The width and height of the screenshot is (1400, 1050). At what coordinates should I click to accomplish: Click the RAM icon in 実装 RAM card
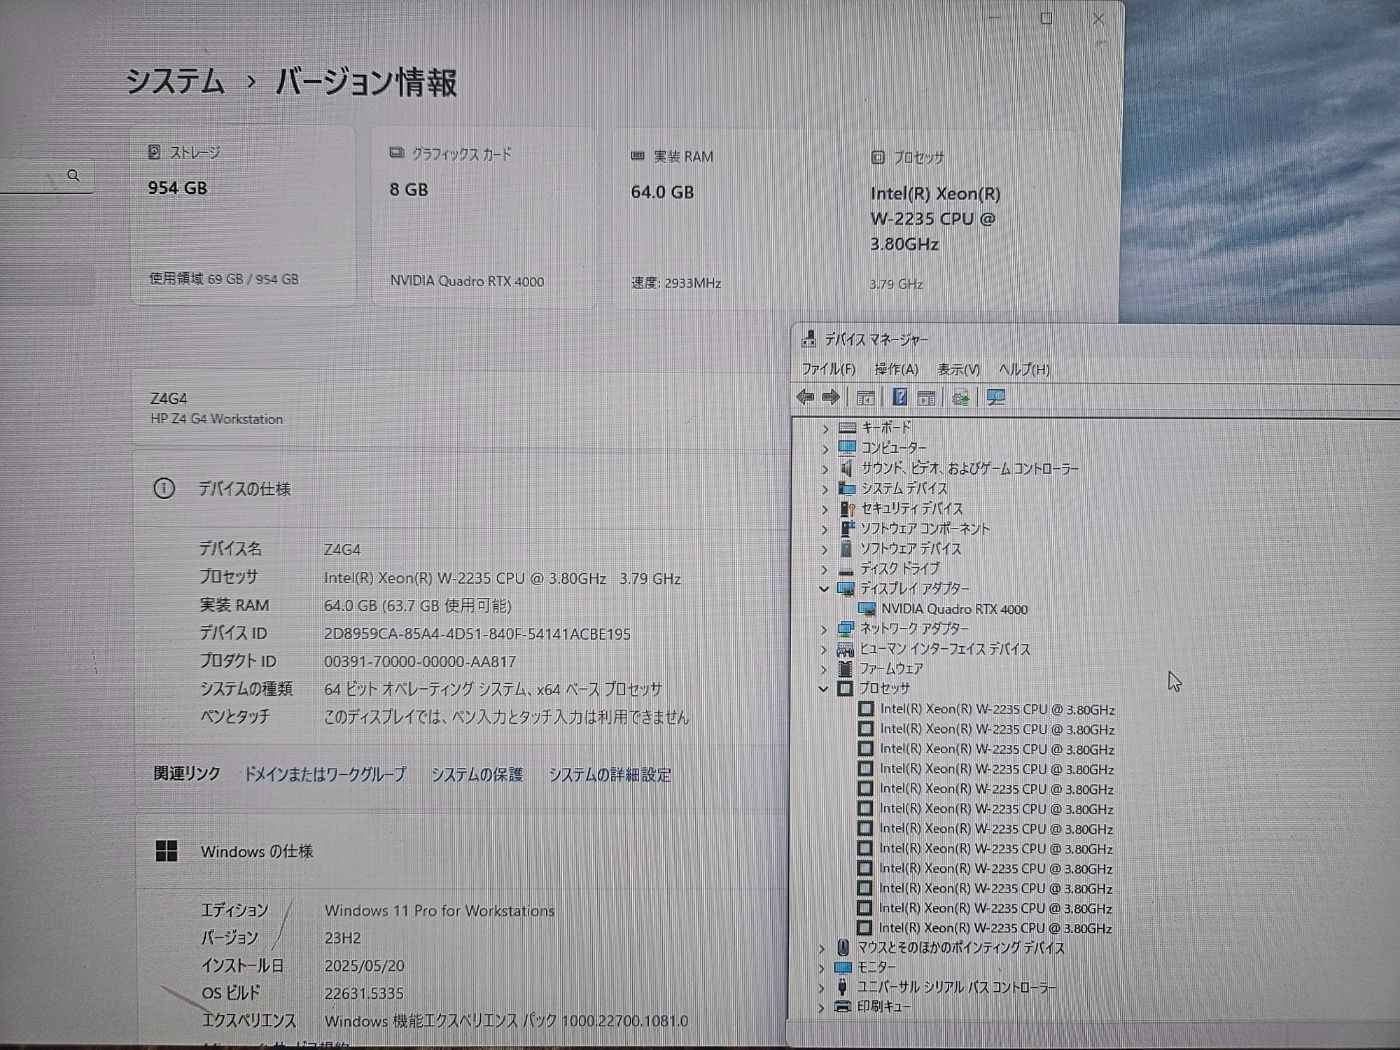637,156
